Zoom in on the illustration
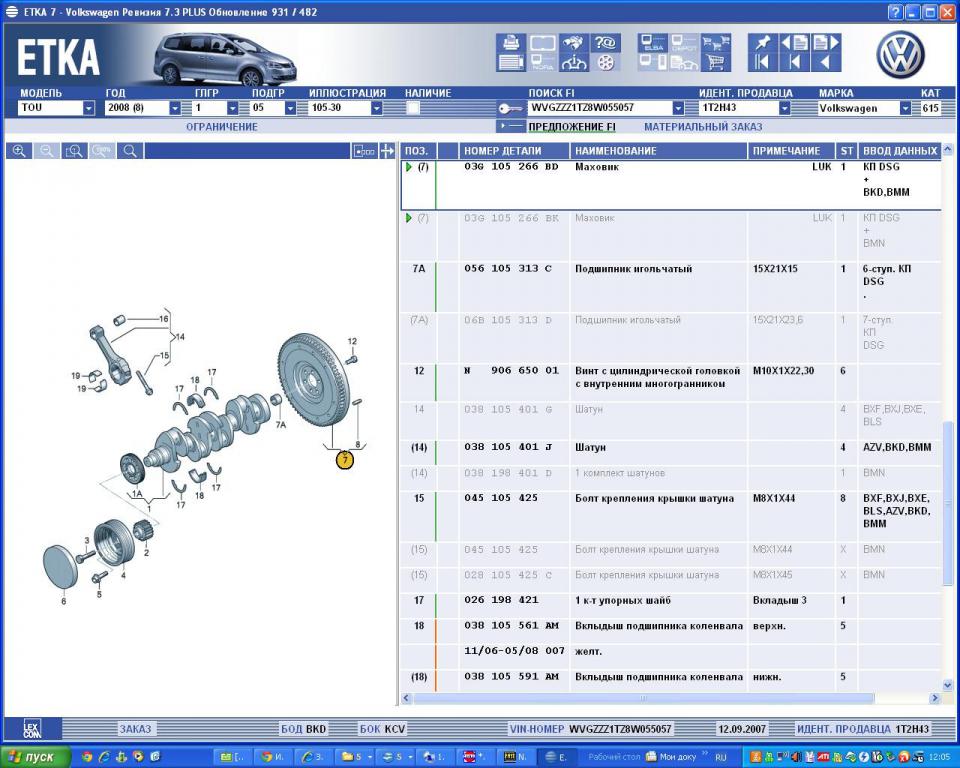The height and width of the screenshot is (768, 960). 19,151
